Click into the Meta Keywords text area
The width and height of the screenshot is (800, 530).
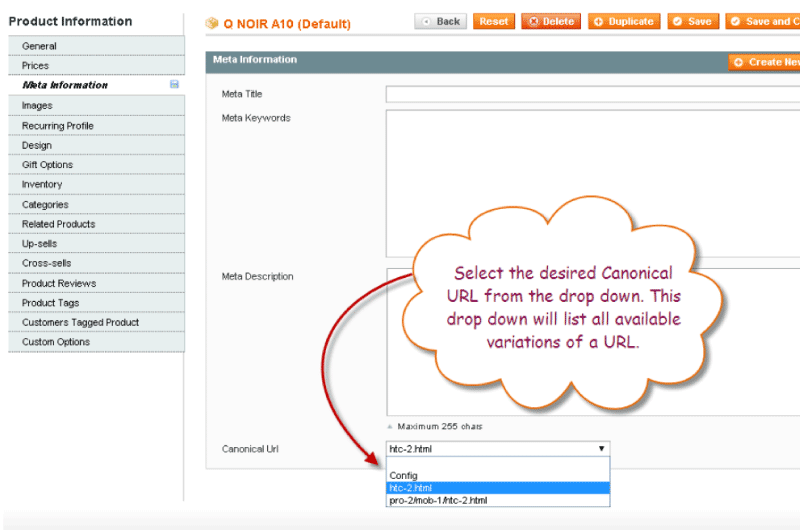593,183
